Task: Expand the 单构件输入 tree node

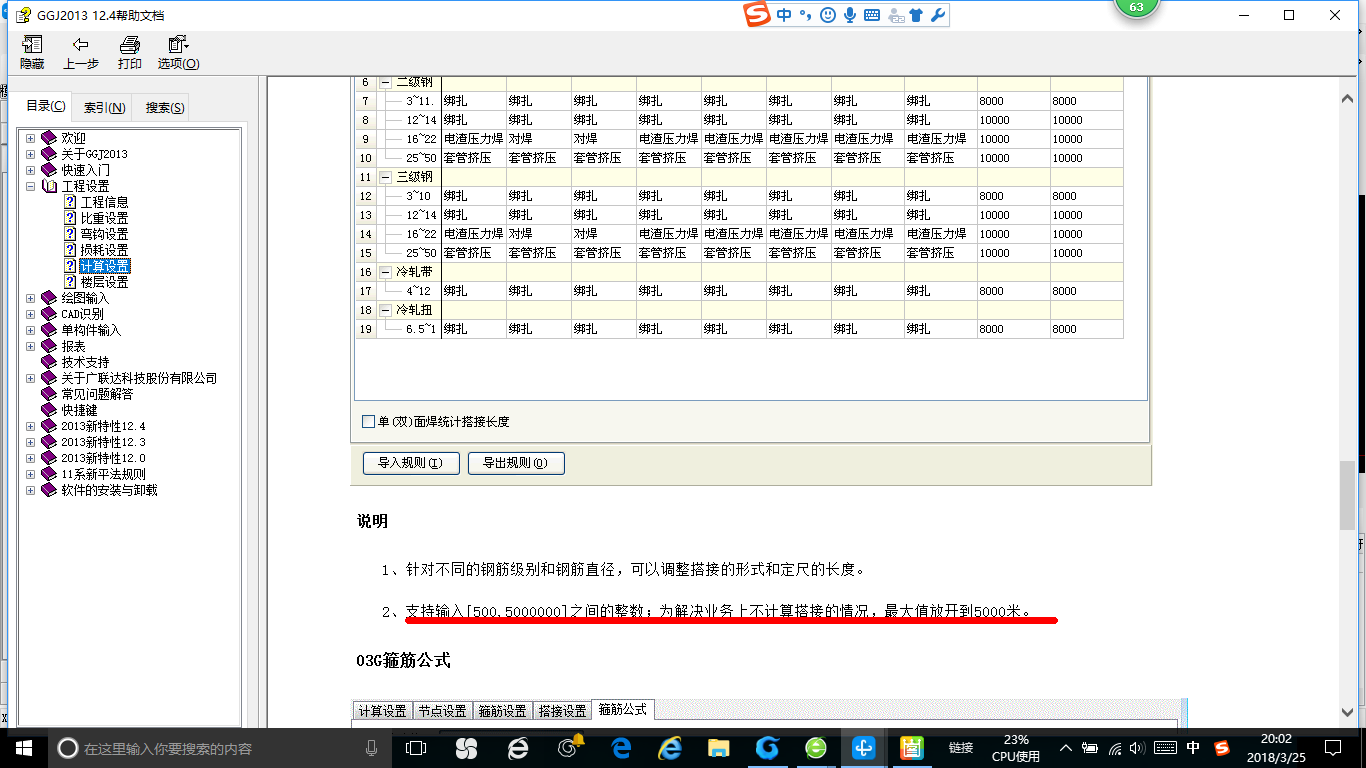Action: pyautogui.click(x=30, y=330)
